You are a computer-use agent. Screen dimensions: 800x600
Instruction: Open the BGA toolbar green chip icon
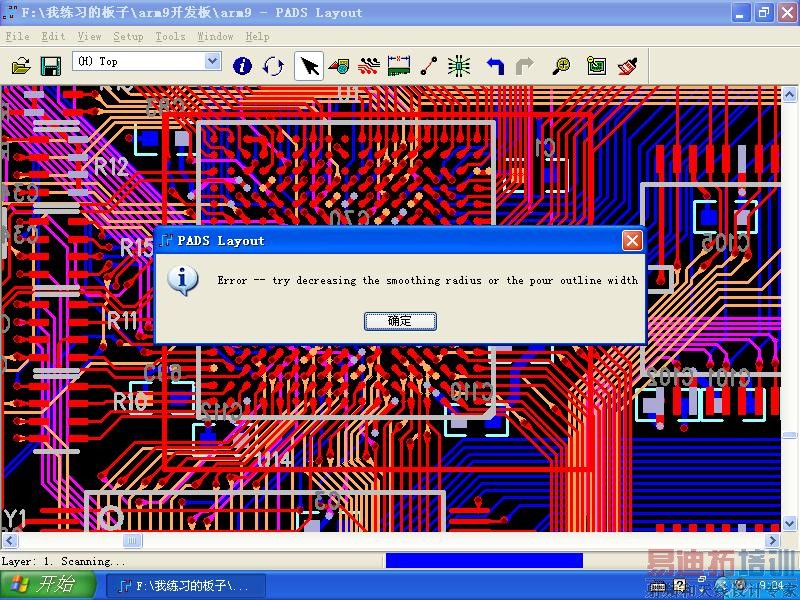459,66
